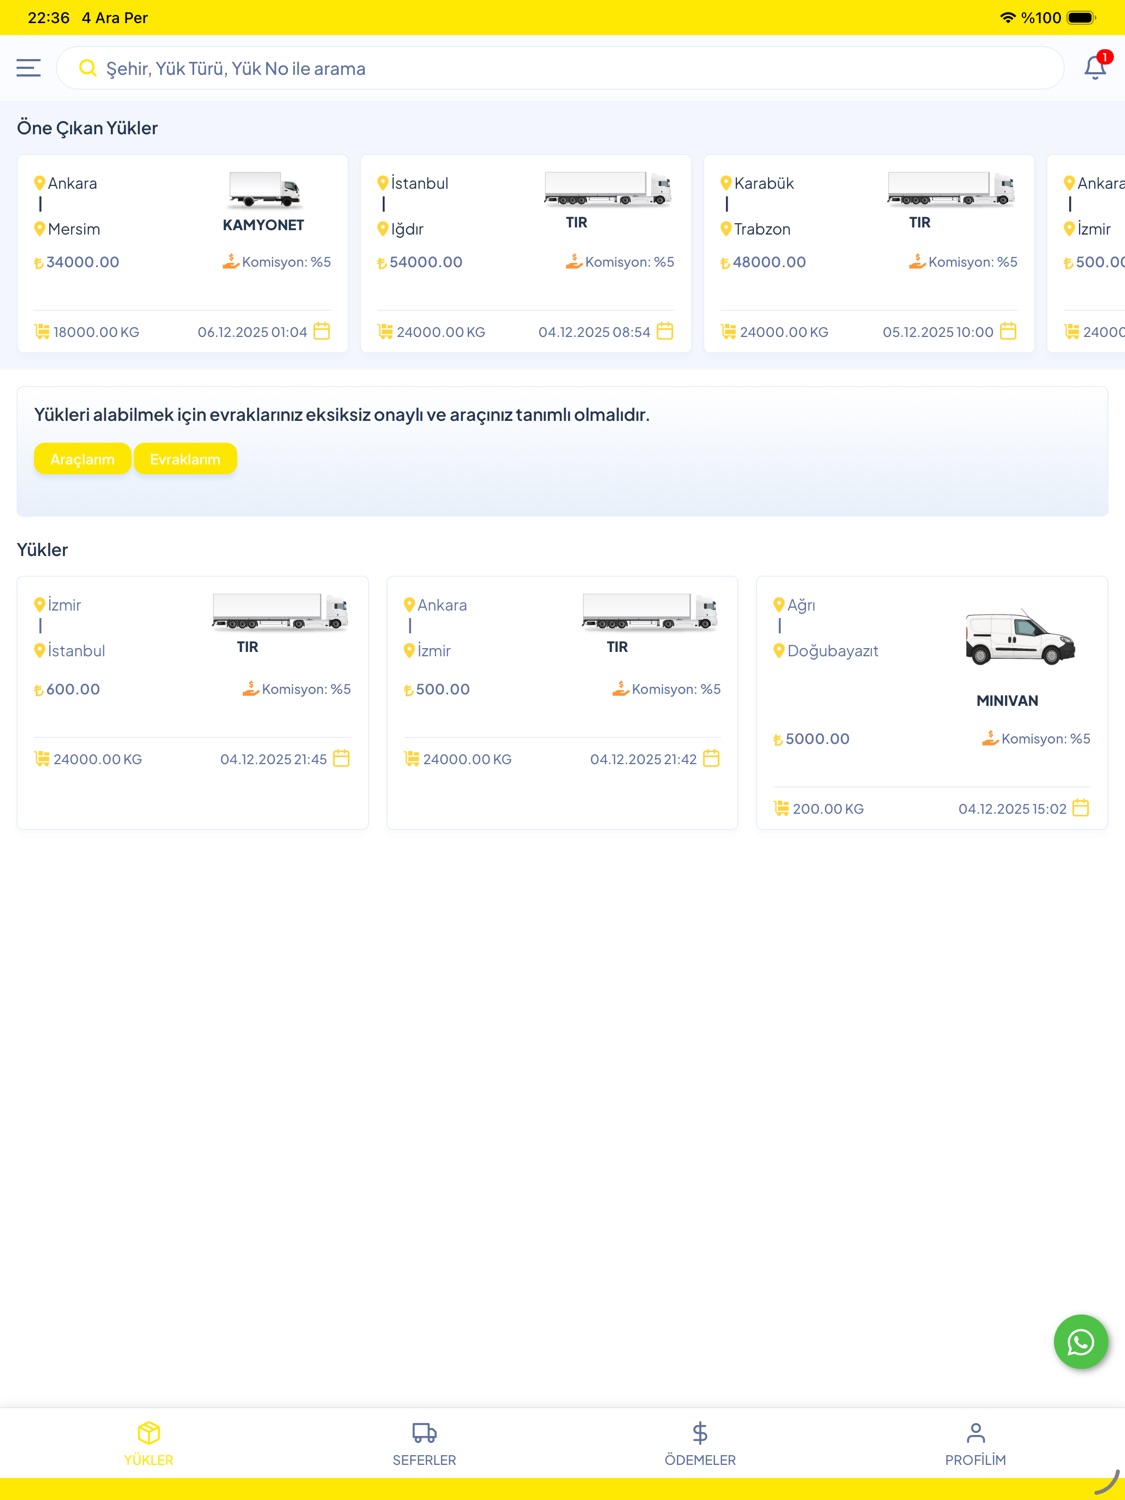Tap Mersim destination text
The width and height of the screenshot is (1125, 1500).
[74, 229]
